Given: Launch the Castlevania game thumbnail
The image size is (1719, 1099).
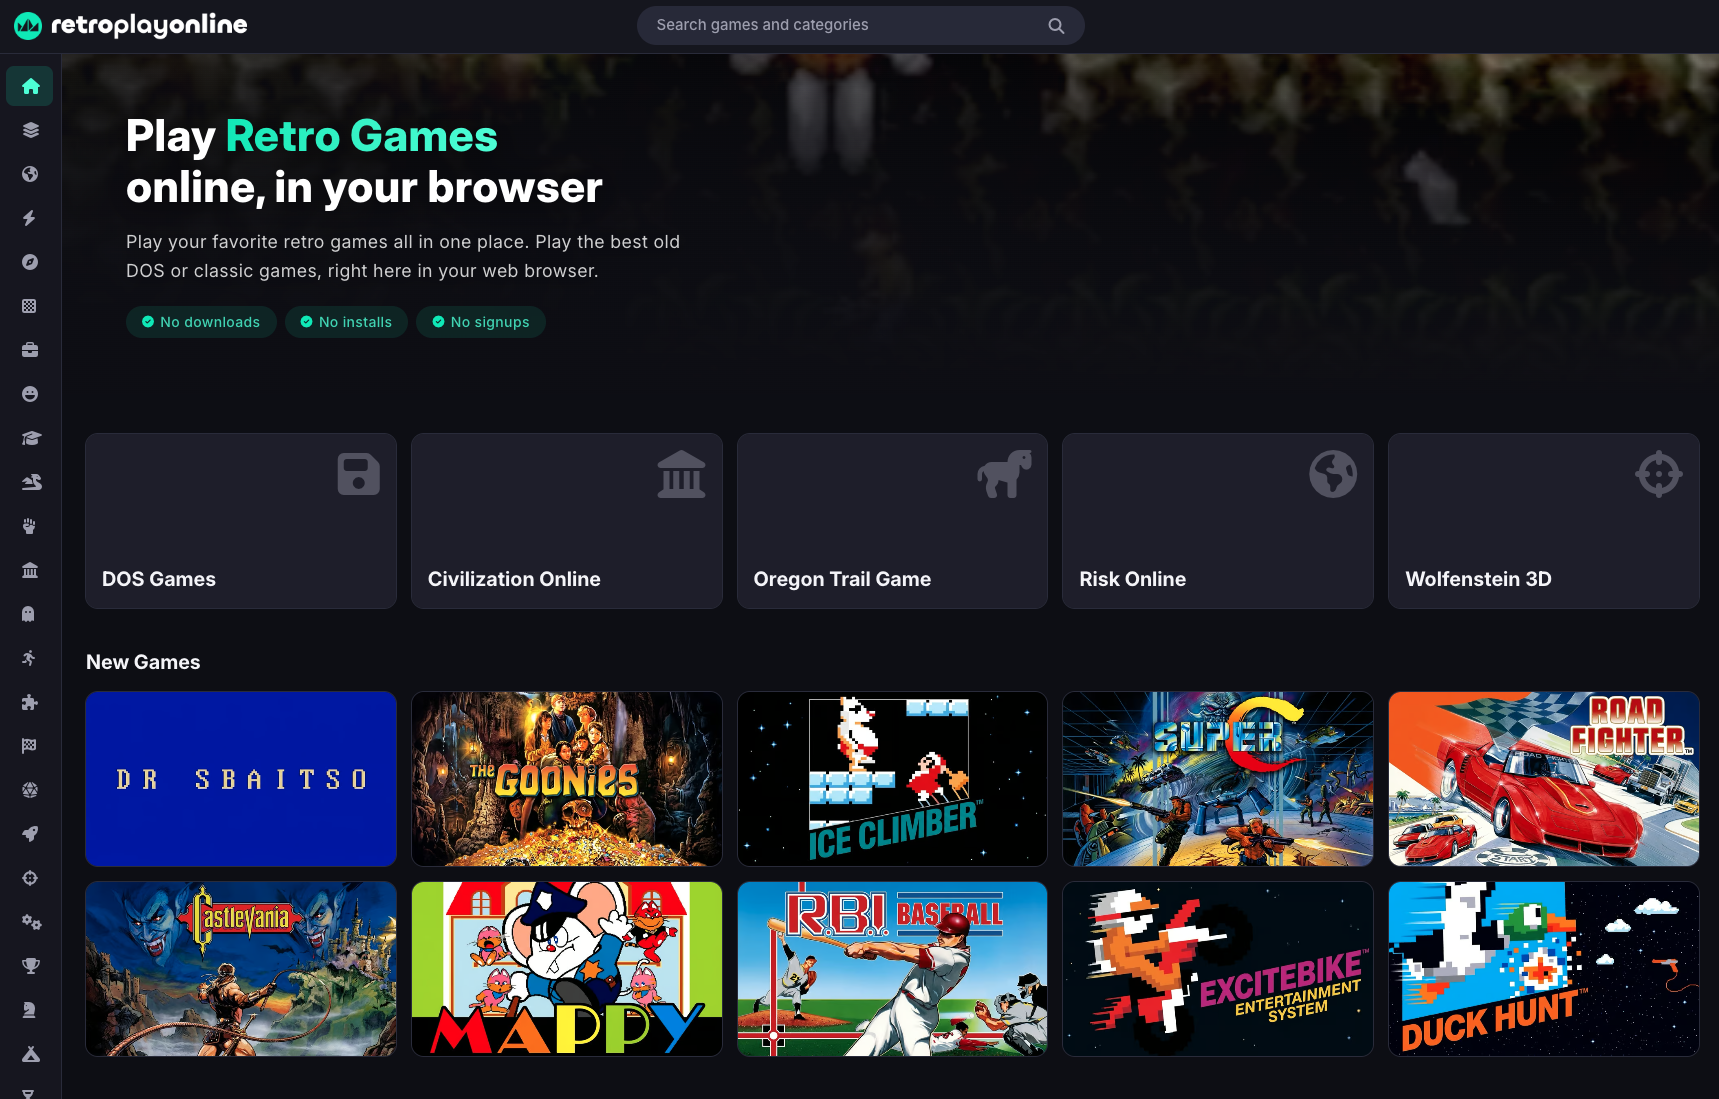Looking at the screenshot, I should (241, 969).
